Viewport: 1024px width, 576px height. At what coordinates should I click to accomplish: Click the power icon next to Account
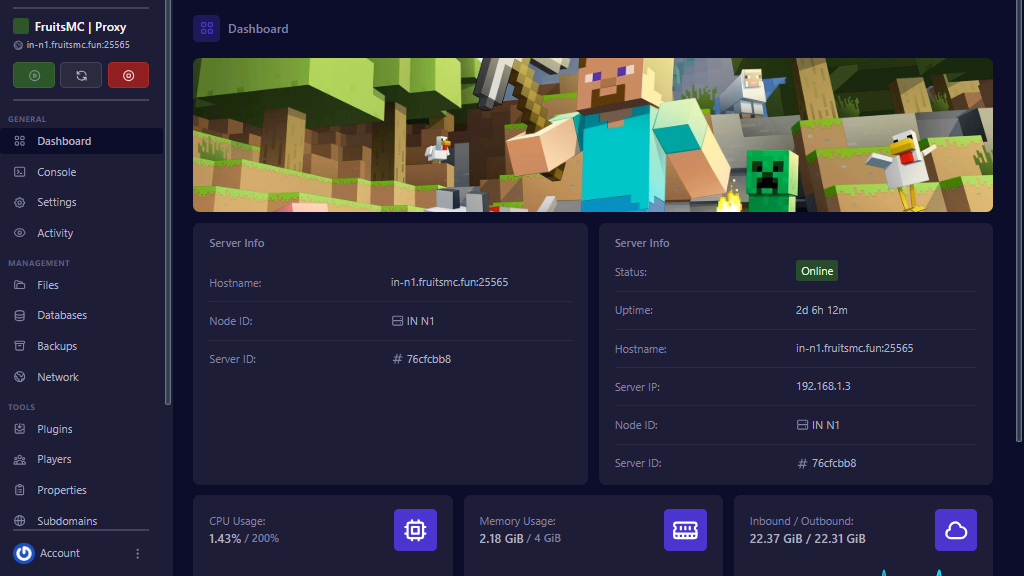coord(22,553)
